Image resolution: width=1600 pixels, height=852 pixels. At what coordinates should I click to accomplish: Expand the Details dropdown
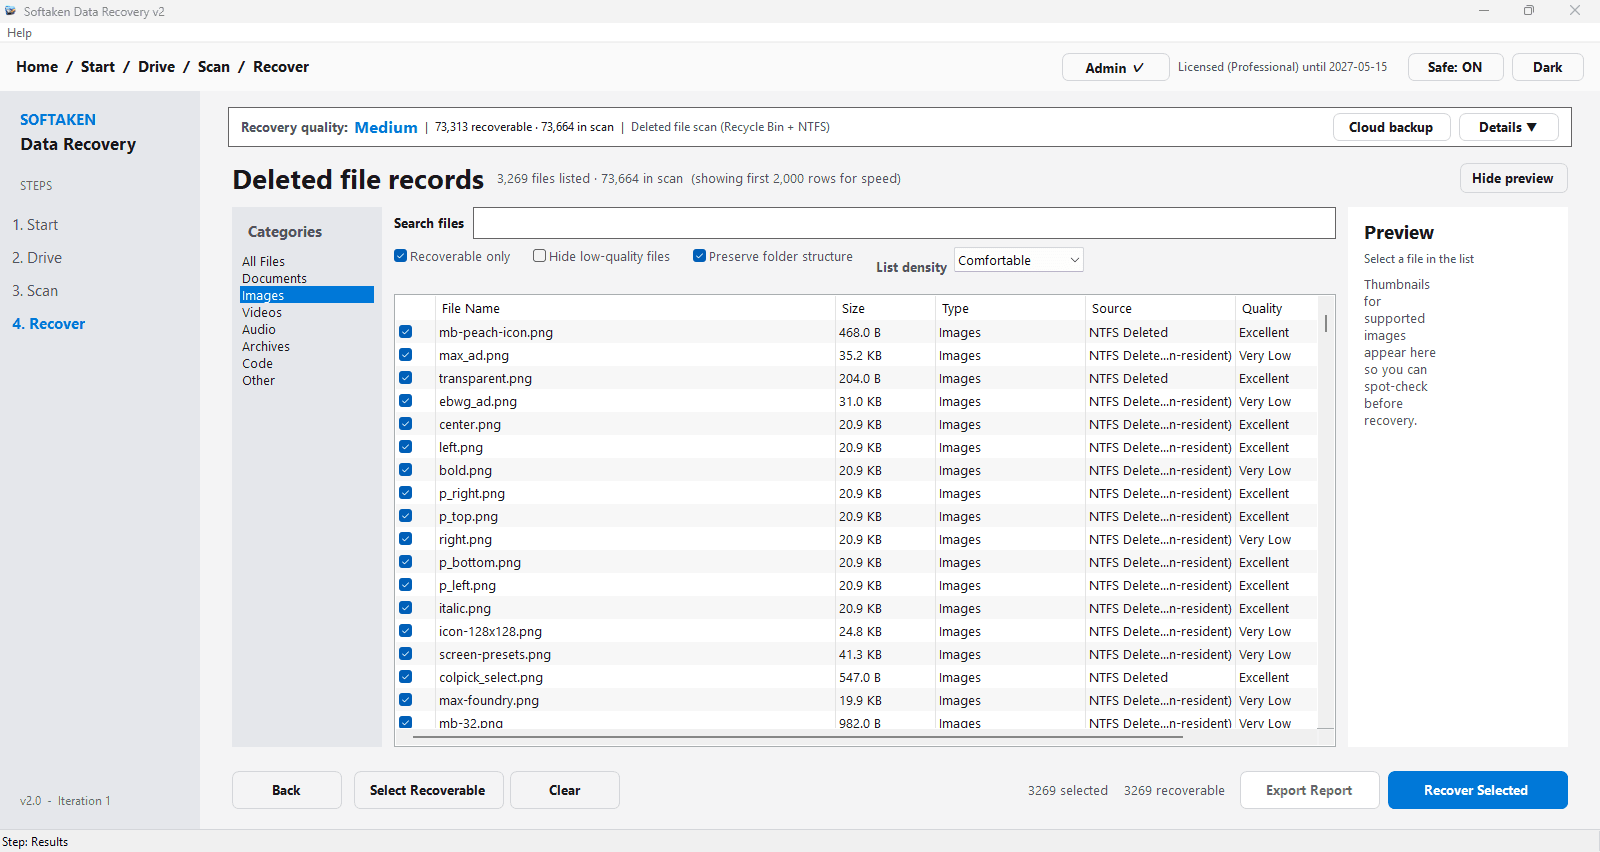[1508, 127]
